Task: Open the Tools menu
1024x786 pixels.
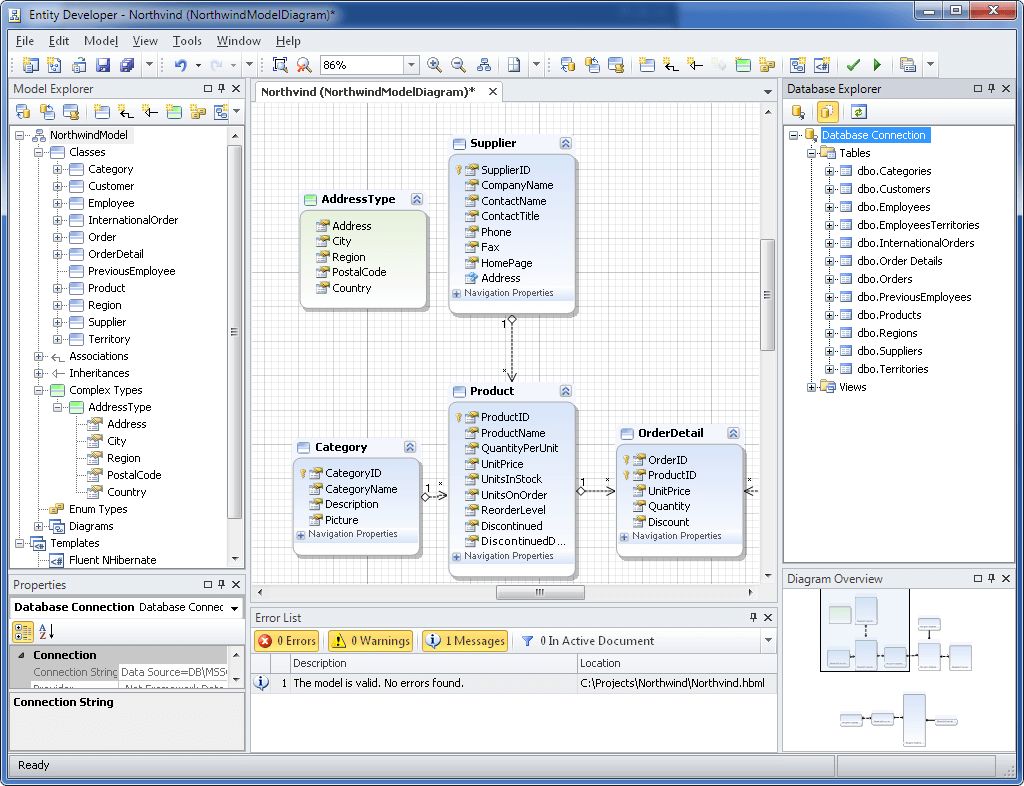Action: pyautogui.click(x=187, y=41)
